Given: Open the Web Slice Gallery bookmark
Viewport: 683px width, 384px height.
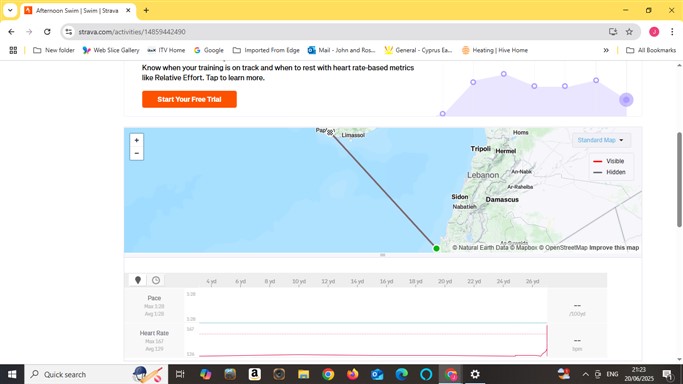Looking at the screenshot, I should (x=111, y=51).
